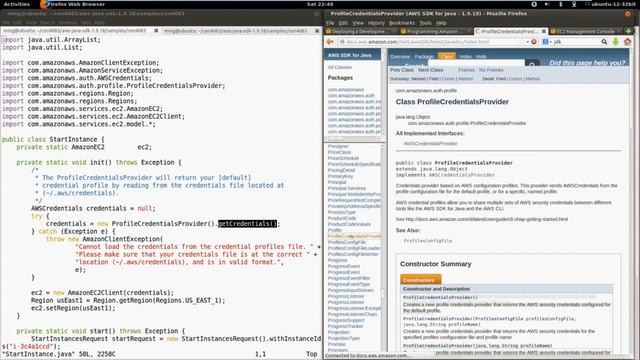Open the Activities overview
The width and height of the screenshot is (640, 360).
point(17,4)
